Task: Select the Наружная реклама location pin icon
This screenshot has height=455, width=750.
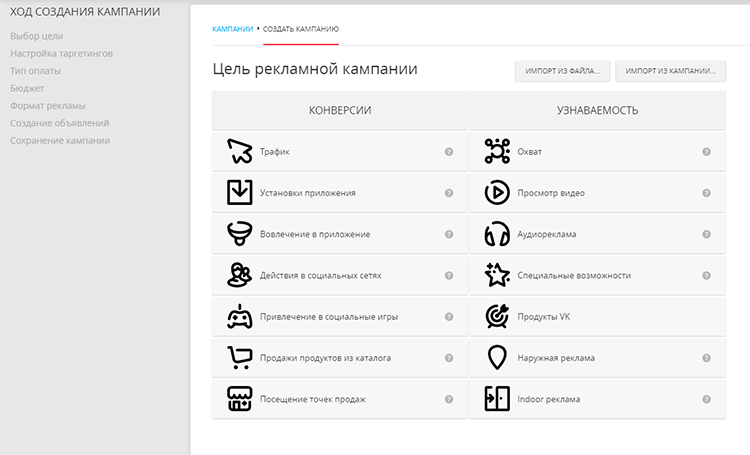Action: click(496, 357)
